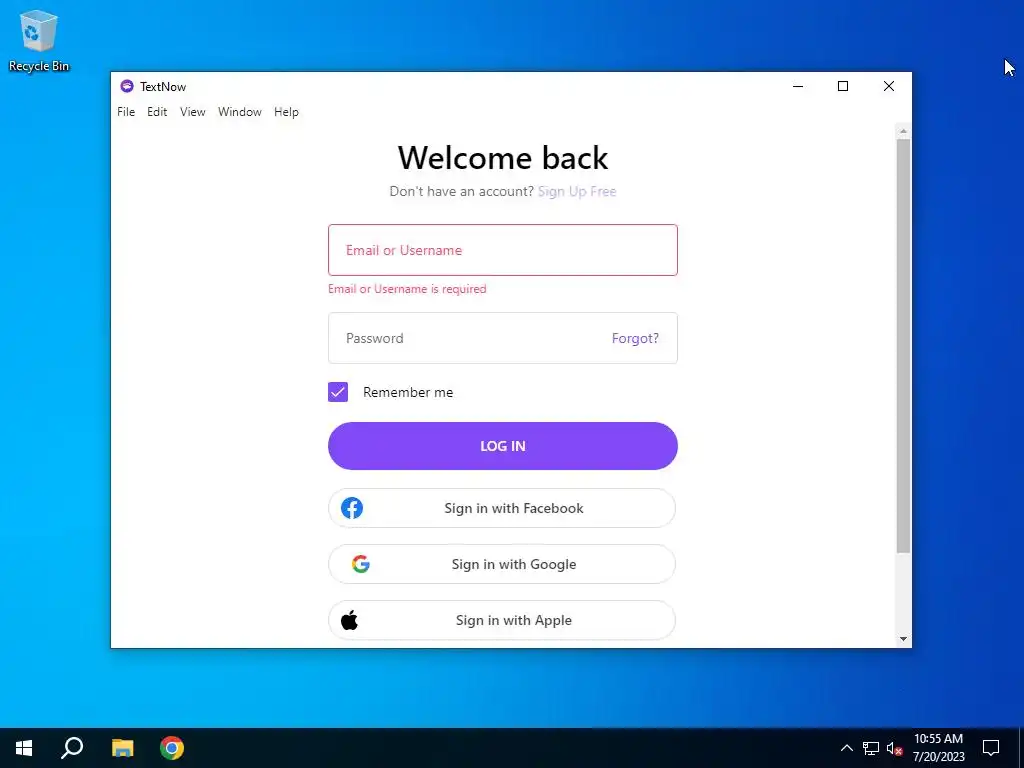Click the Forgot? password link
Screen dimensions: 1024x768
point(635,338)
